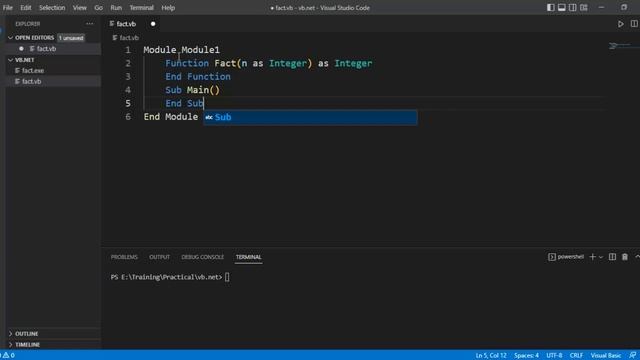Click the terminal prompt input
This screenshot has height=360, width=640.
point(227,277)
